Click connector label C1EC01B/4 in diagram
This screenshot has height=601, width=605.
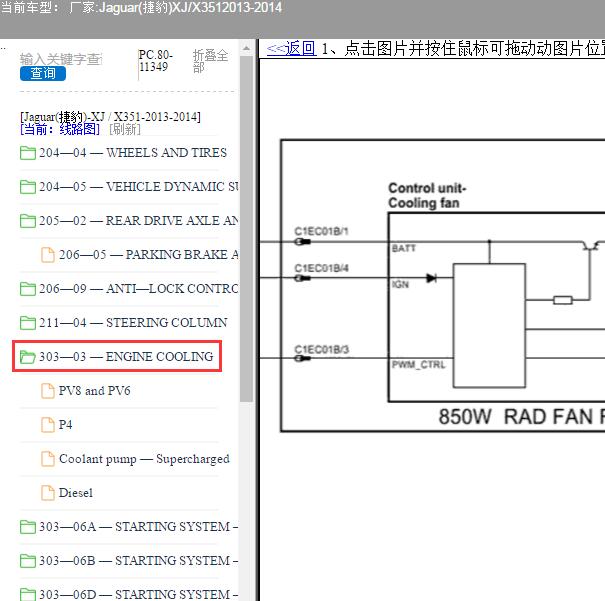[x=321, y=268]
